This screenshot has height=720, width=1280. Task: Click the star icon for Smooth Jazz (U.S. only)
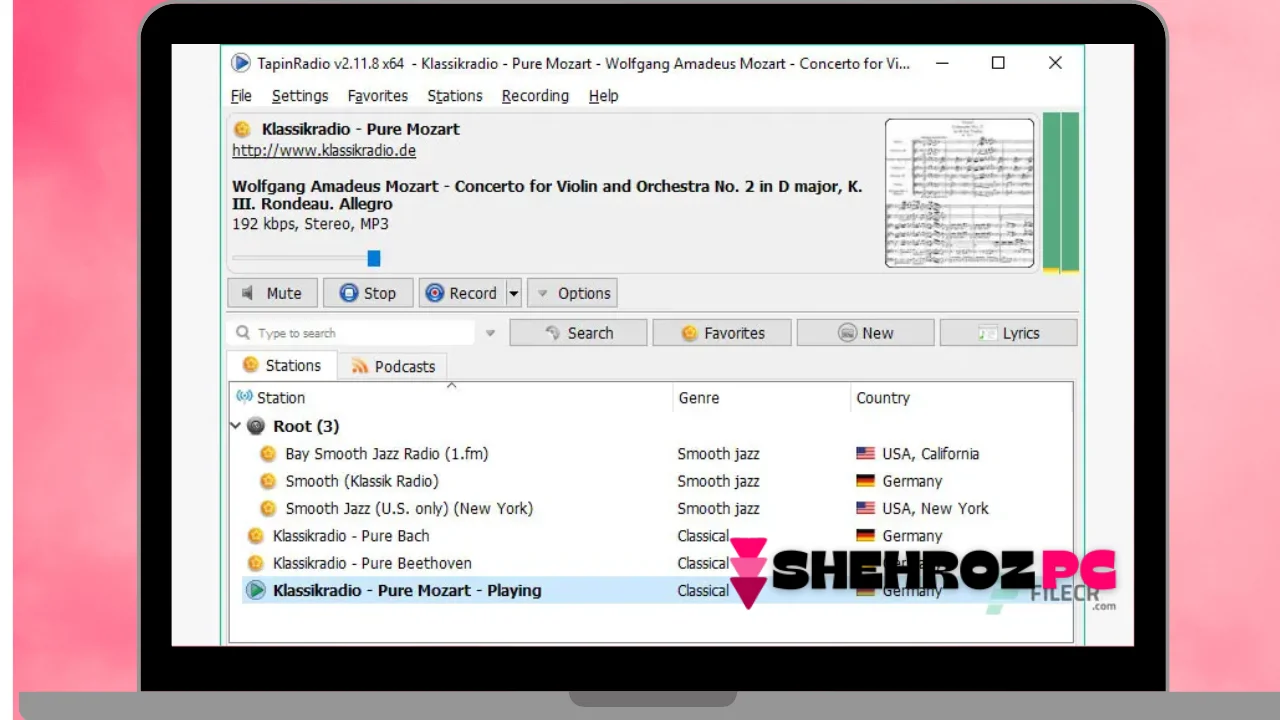coord(268,508)
